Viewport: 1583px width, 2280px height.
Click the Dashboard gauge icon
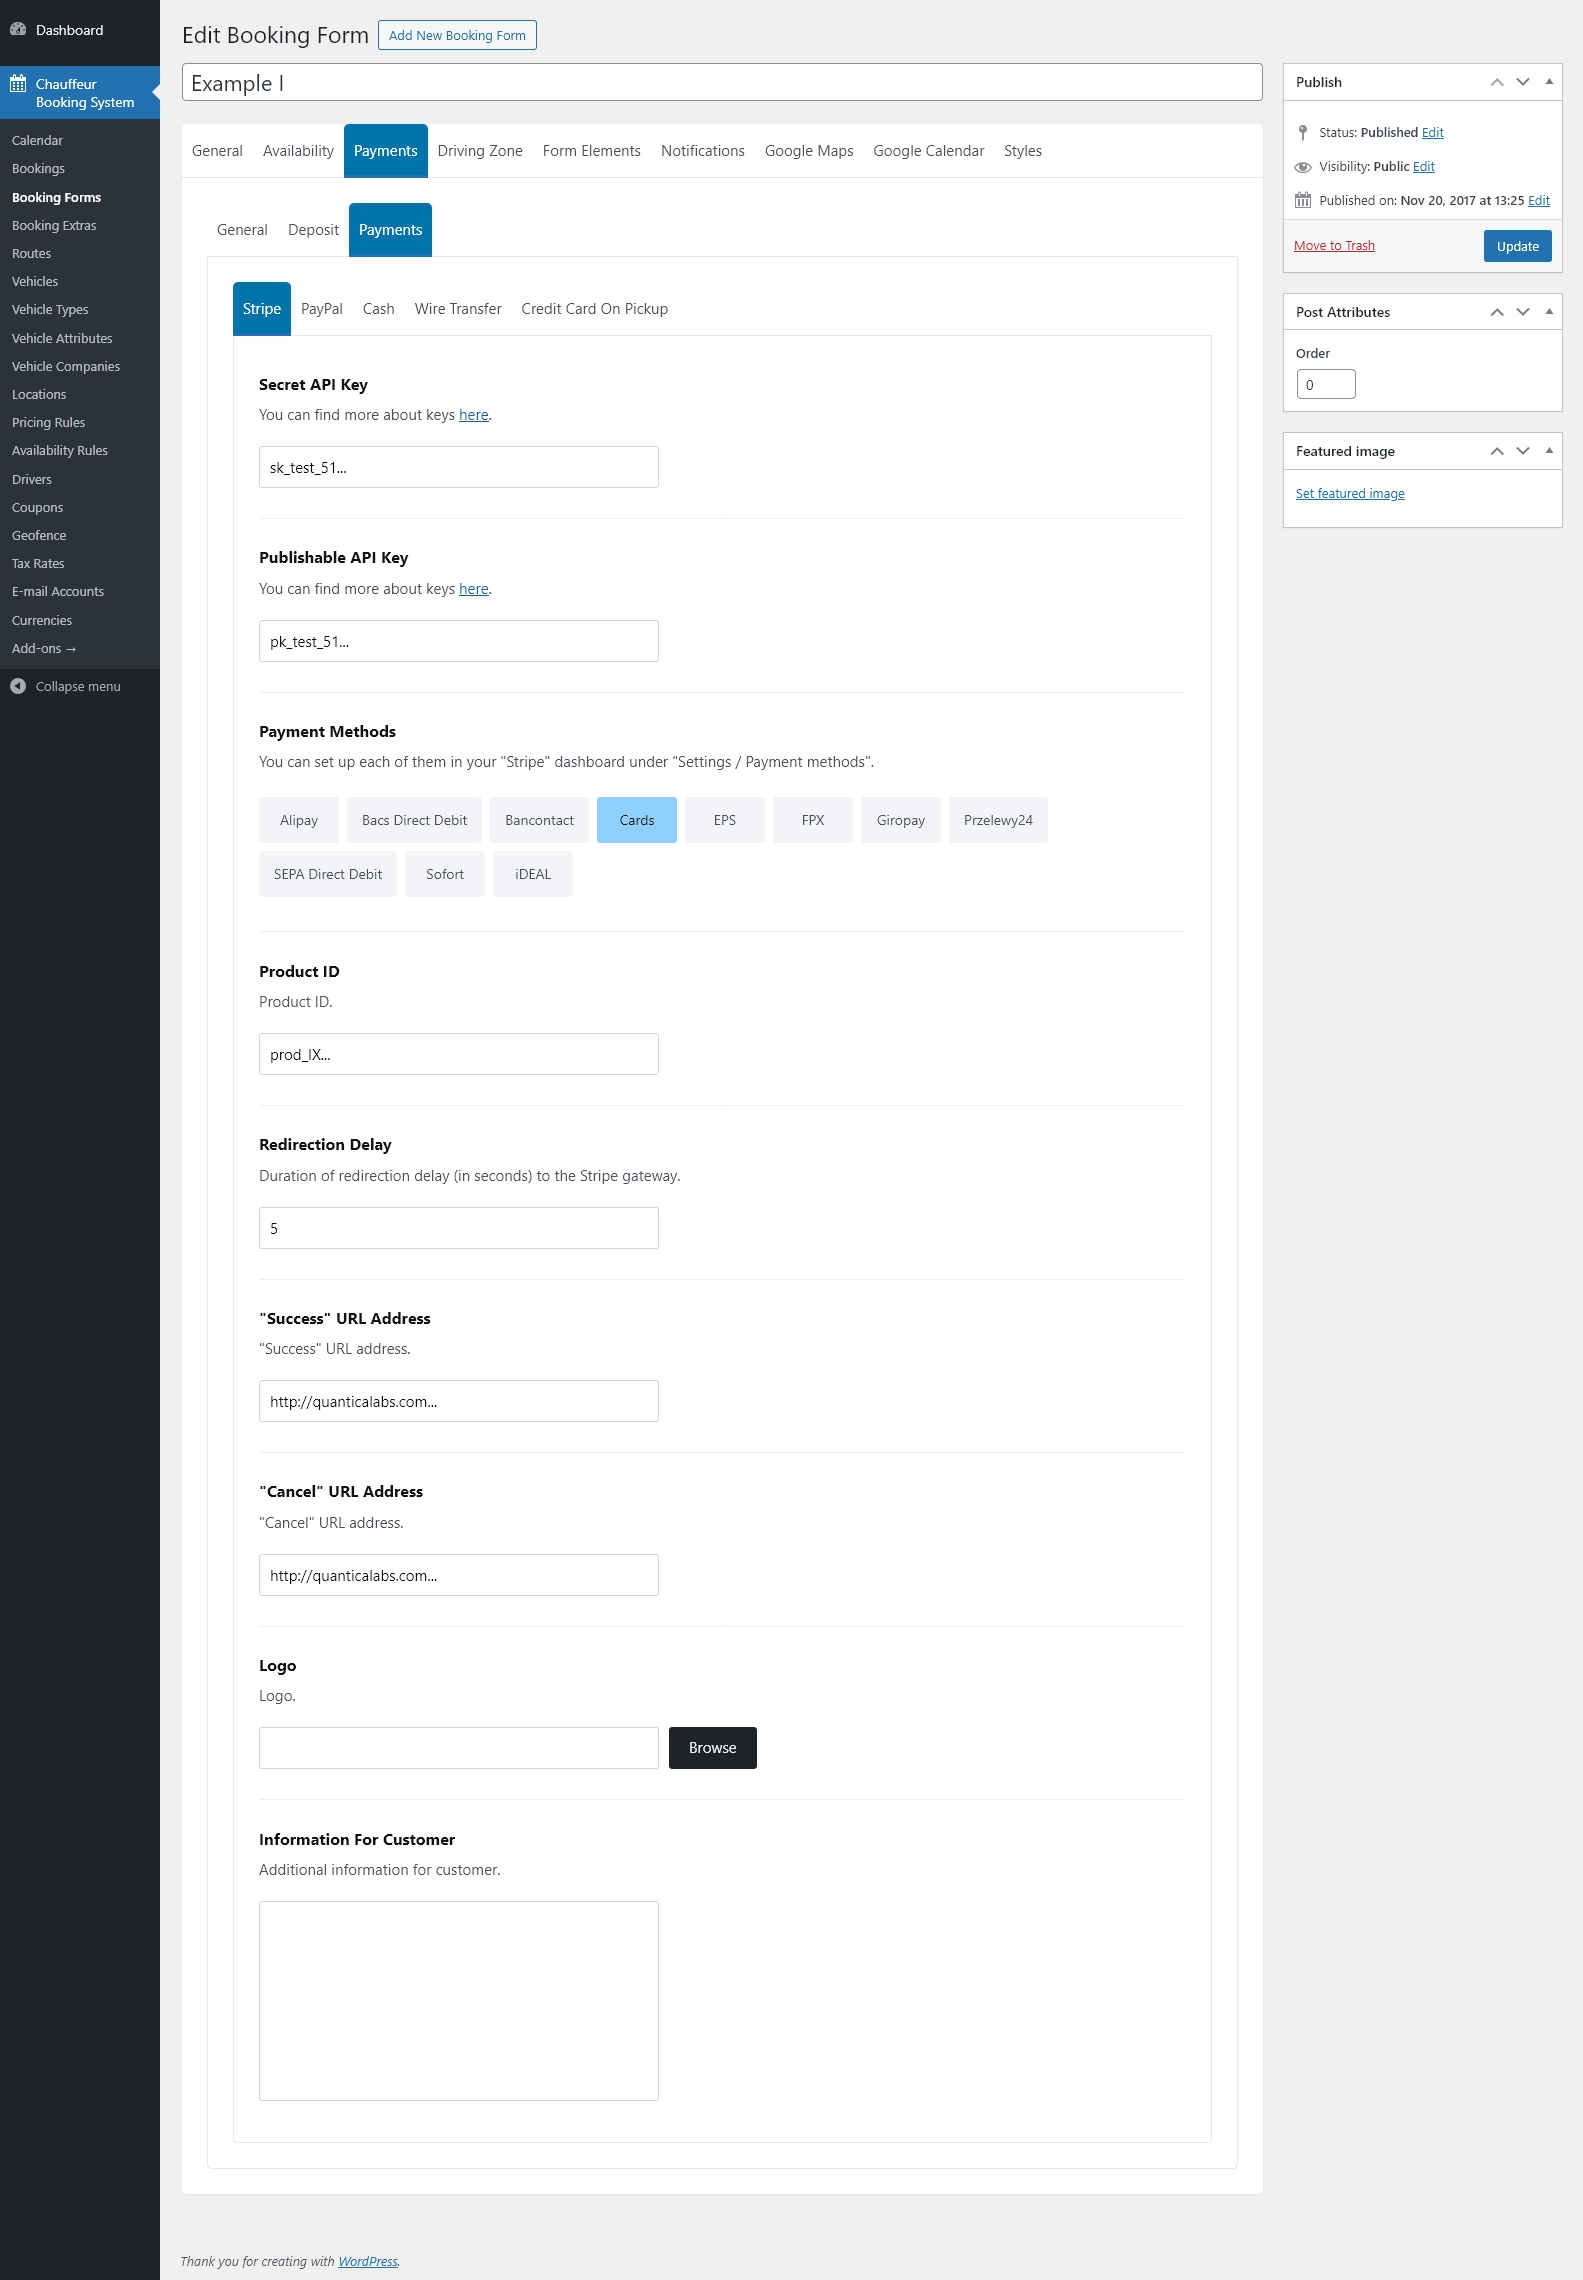pyautogui.click(x=18, y=30)
